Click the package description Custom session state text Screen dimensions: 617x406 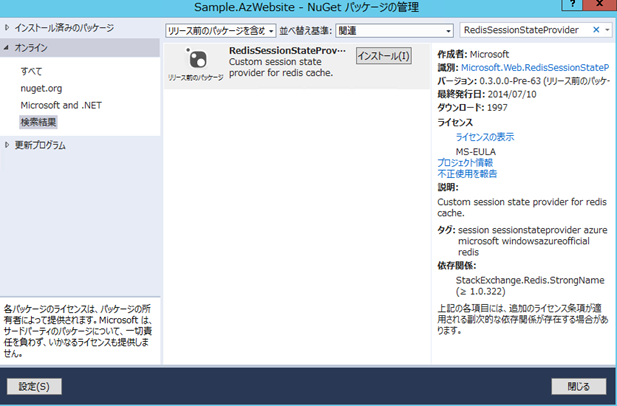pos(281,67)
